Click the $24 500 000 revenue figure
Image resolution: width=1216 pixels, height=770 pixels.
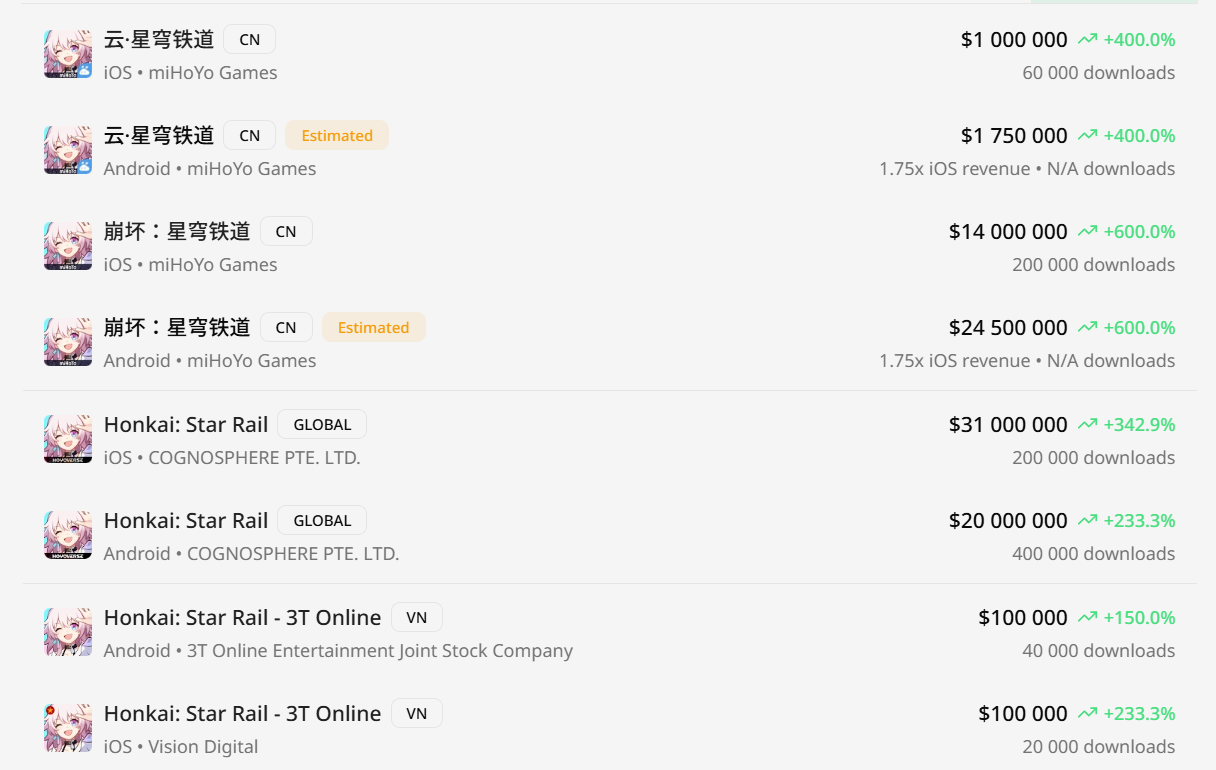click(x=1008, y=328)
